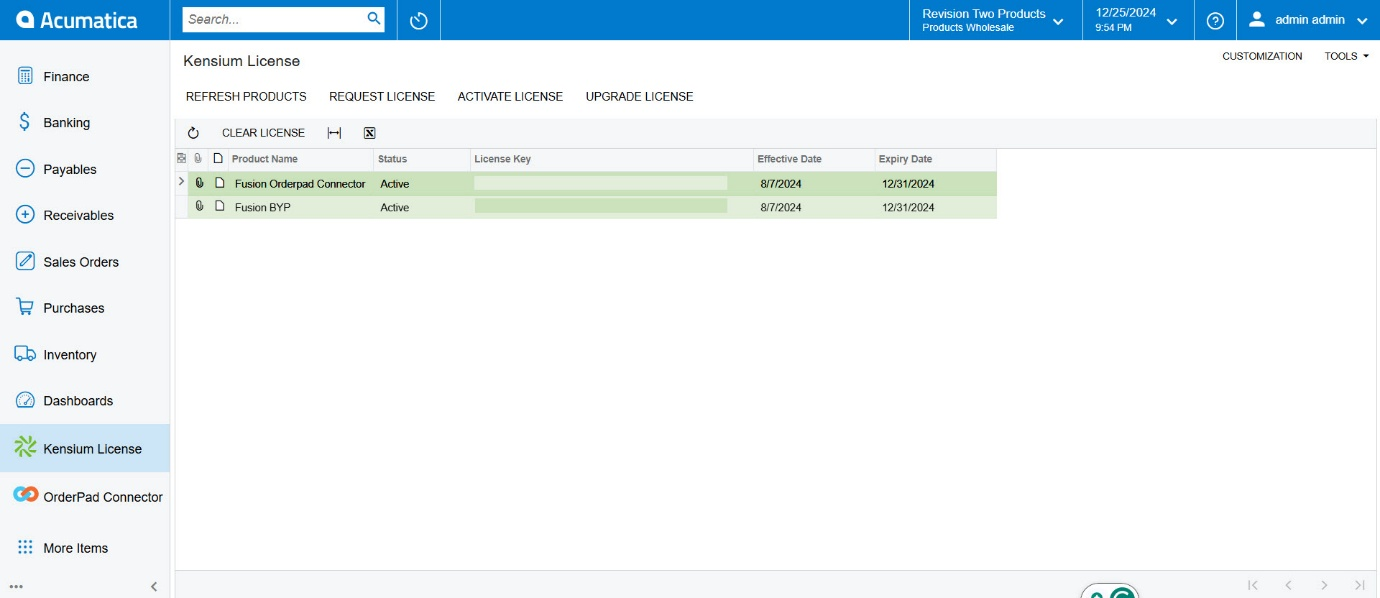Click the More Items grid icon
Image resolution: width=1380 pixels, height=598 pixels.
[26, 547]
